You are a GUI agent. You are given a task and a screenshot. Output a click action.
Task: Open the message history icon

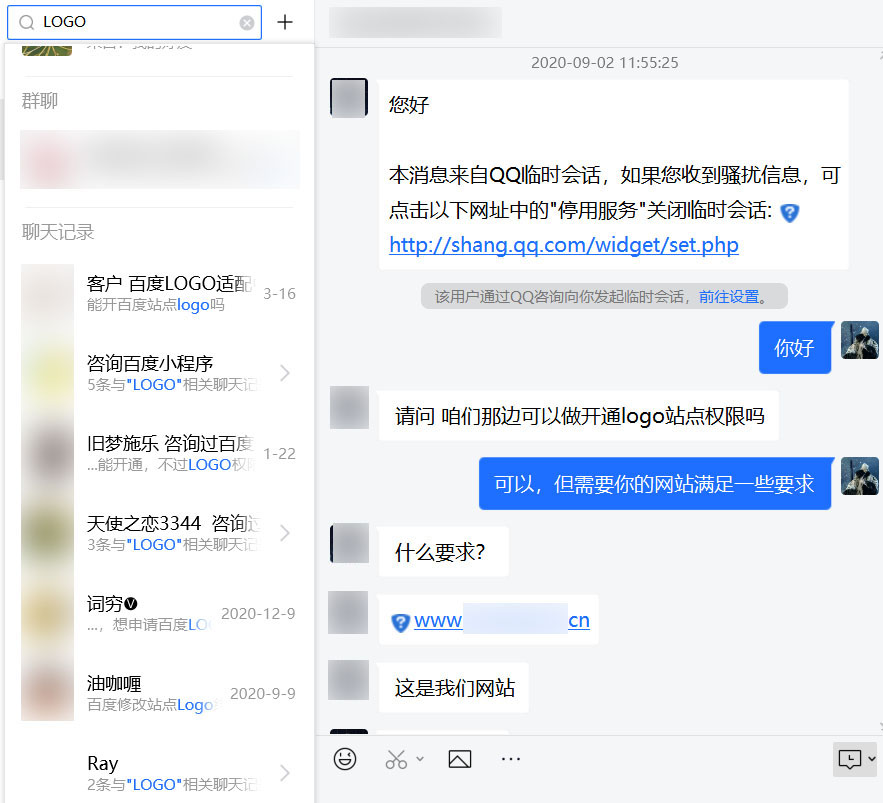point(849,759)
